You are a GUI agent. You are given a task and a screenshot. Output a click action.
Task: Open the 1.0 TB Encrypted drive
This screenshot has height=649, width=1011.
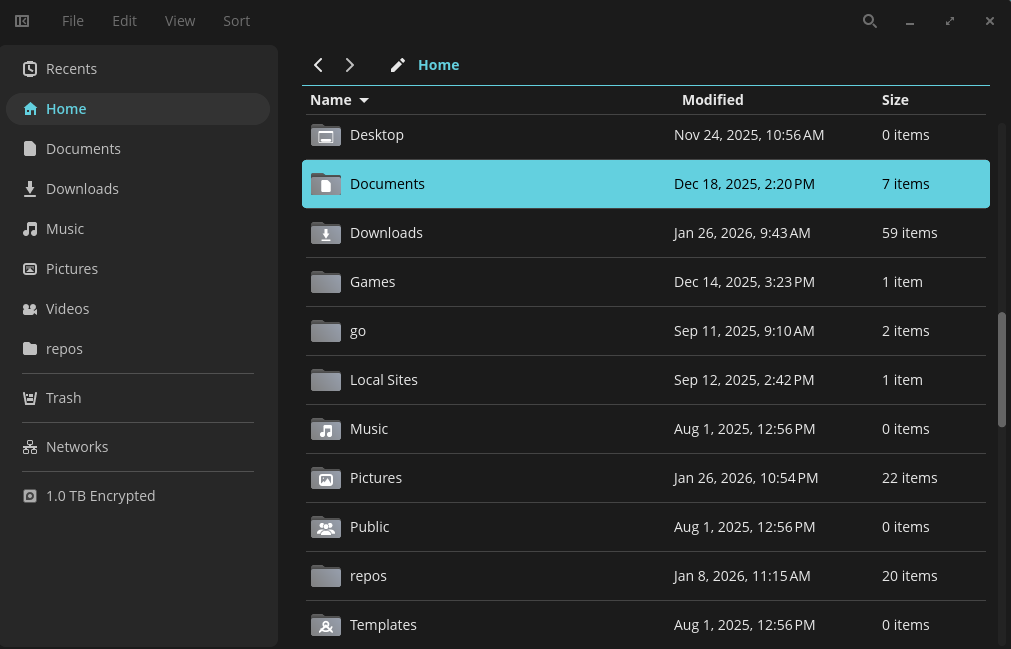[x=99, y=495]
